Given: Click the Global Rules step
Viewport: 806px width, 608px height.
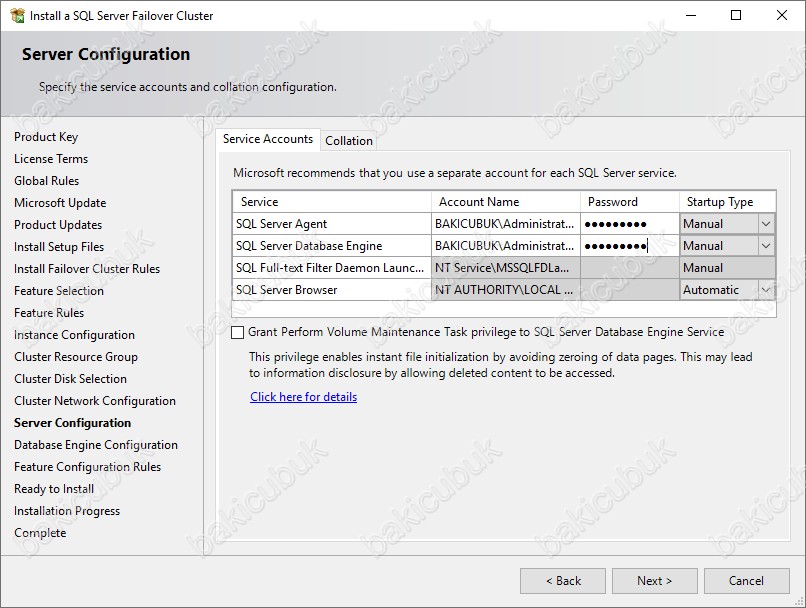Looking at the screenshot, I should (x=47, y=181).
